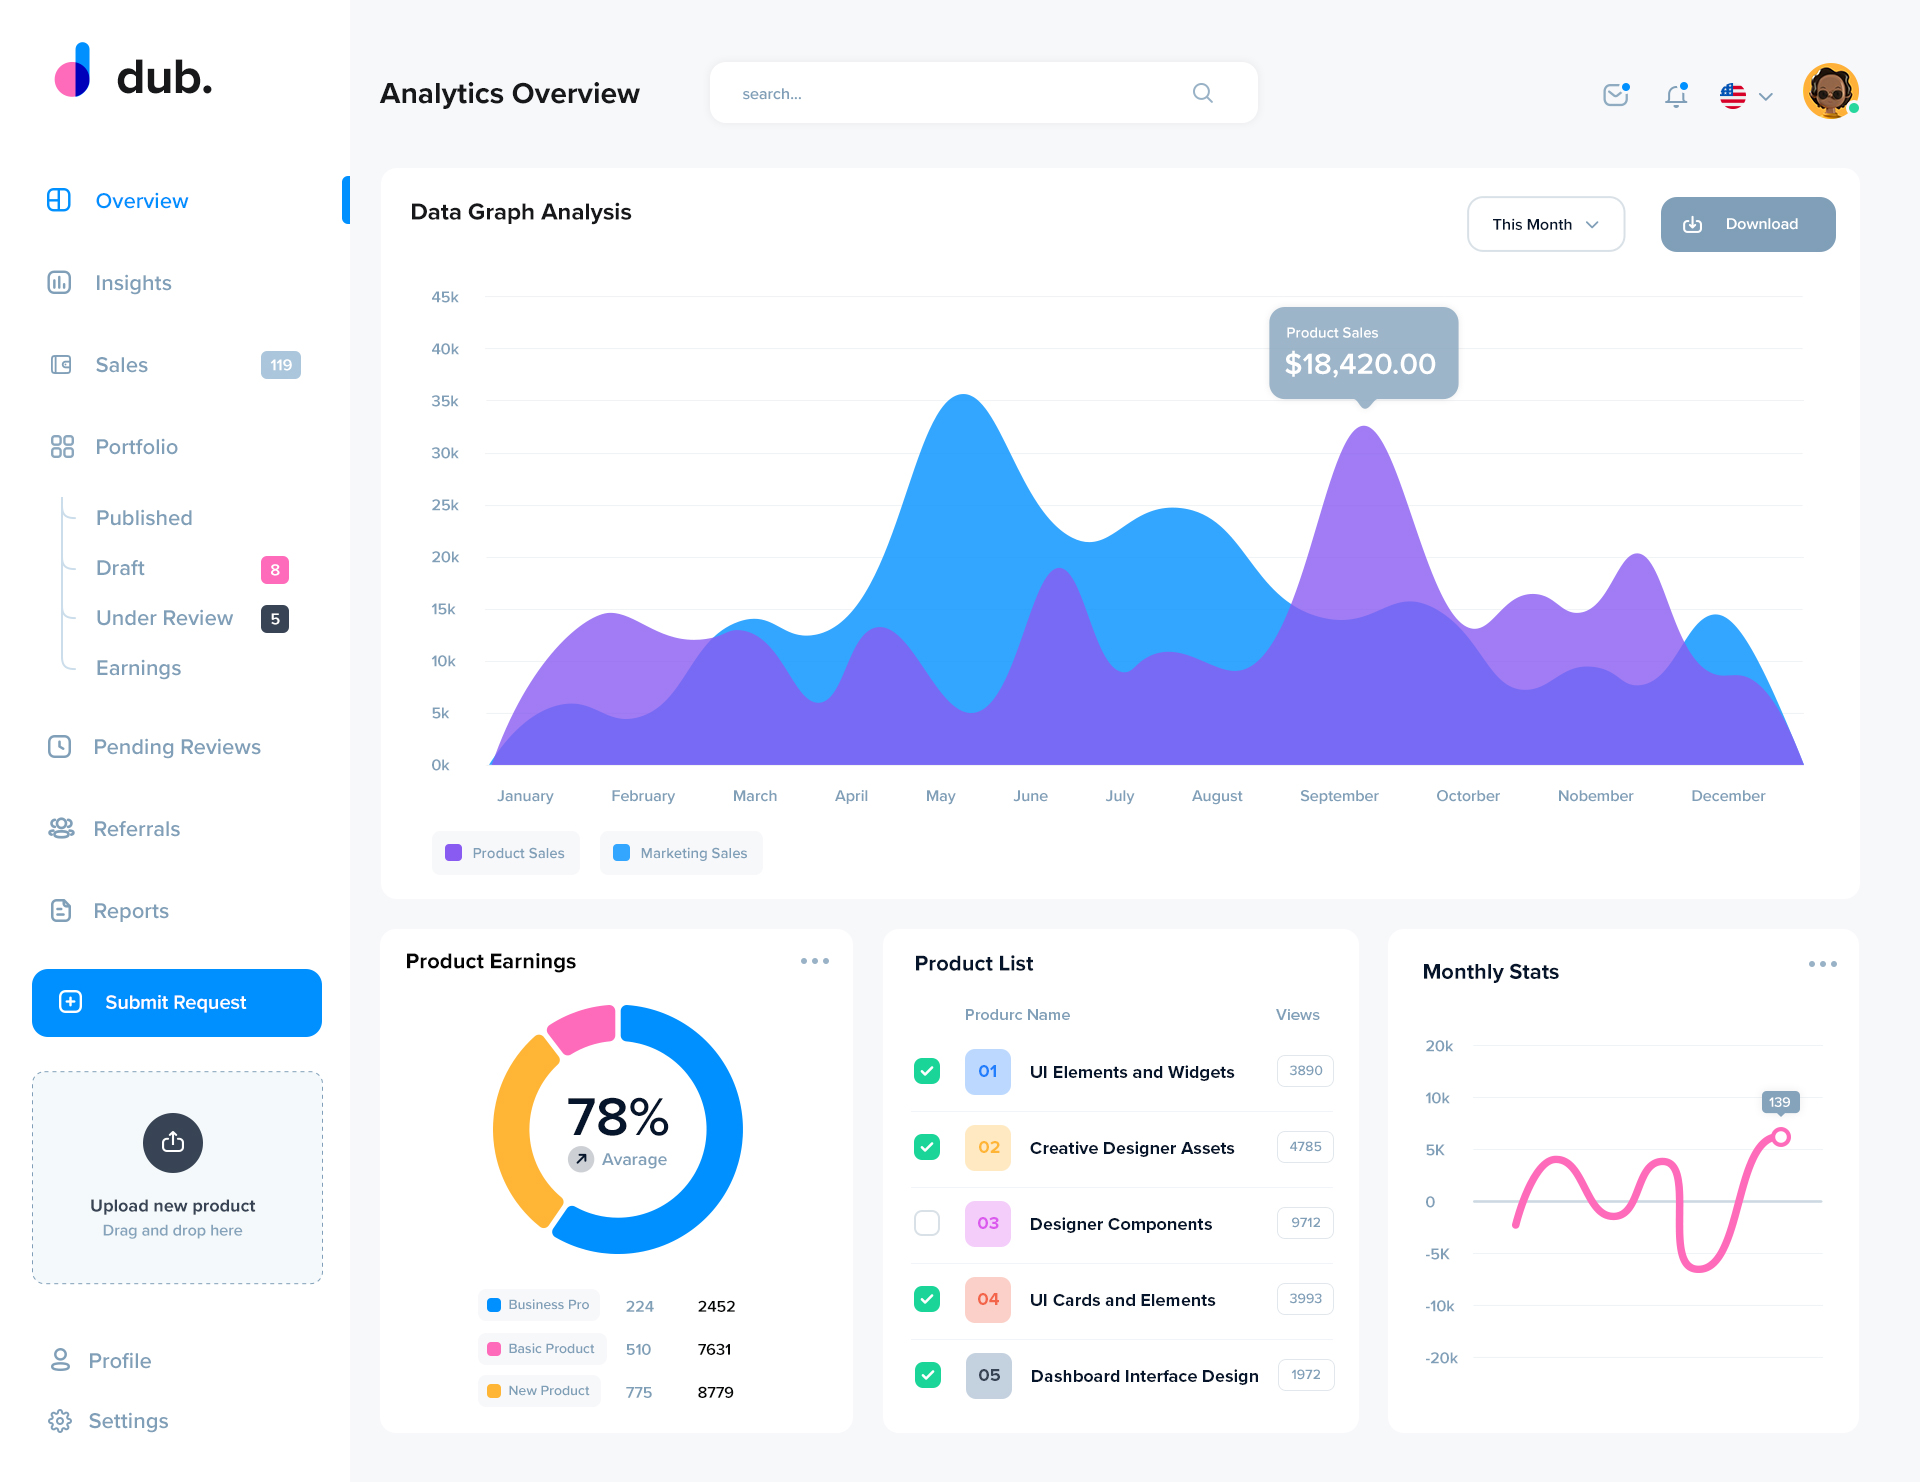The height and width of the screenshot is (1482, 1920).
Task: Open the This Month dropdown
Action: tap(1545, 224)
